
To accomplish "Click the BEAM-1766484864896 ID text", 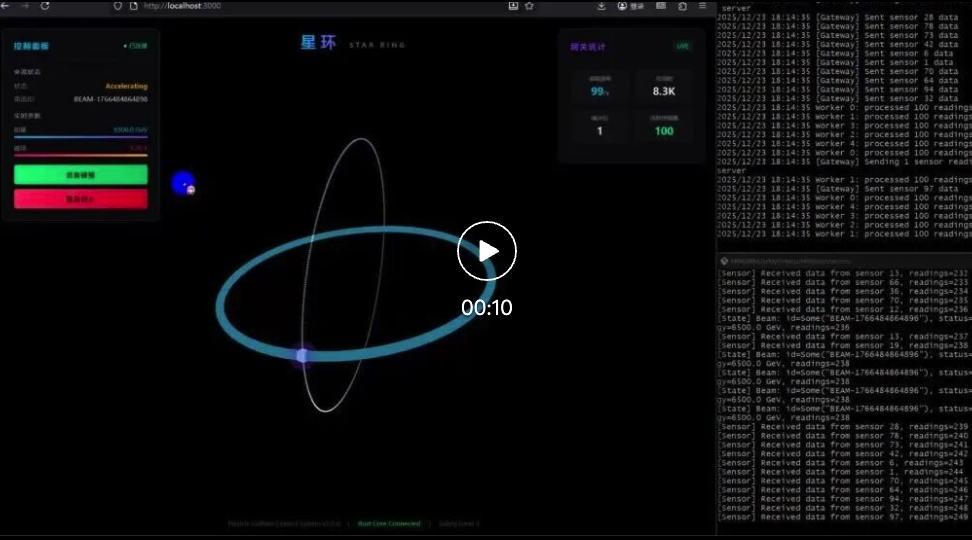I will (x=110, y=99).
